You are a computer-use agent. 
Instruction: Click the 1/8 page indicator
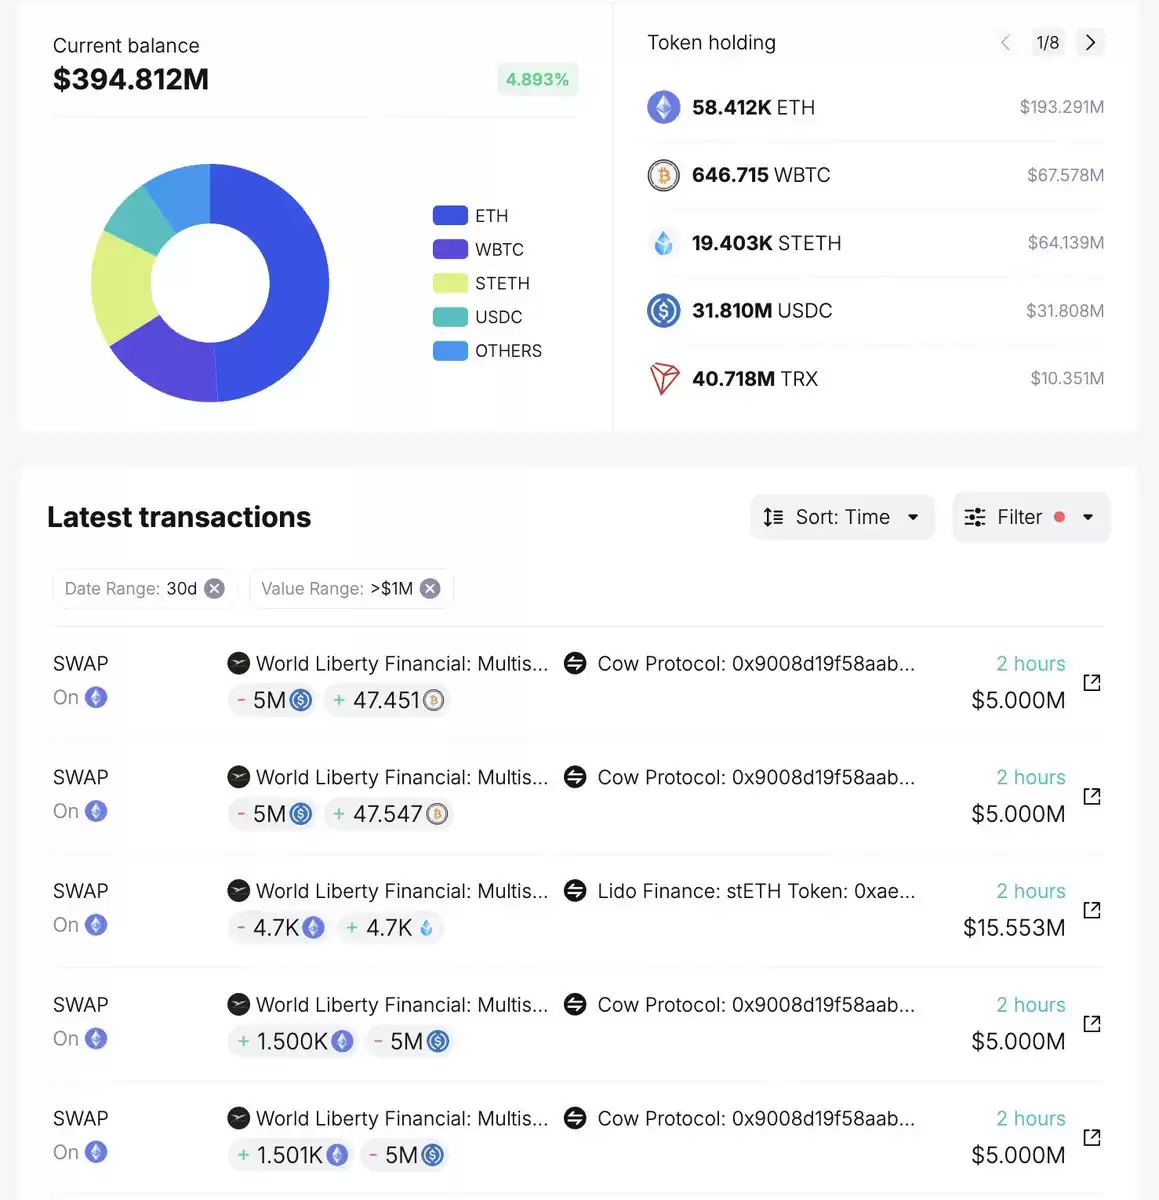click(1047, 42)
